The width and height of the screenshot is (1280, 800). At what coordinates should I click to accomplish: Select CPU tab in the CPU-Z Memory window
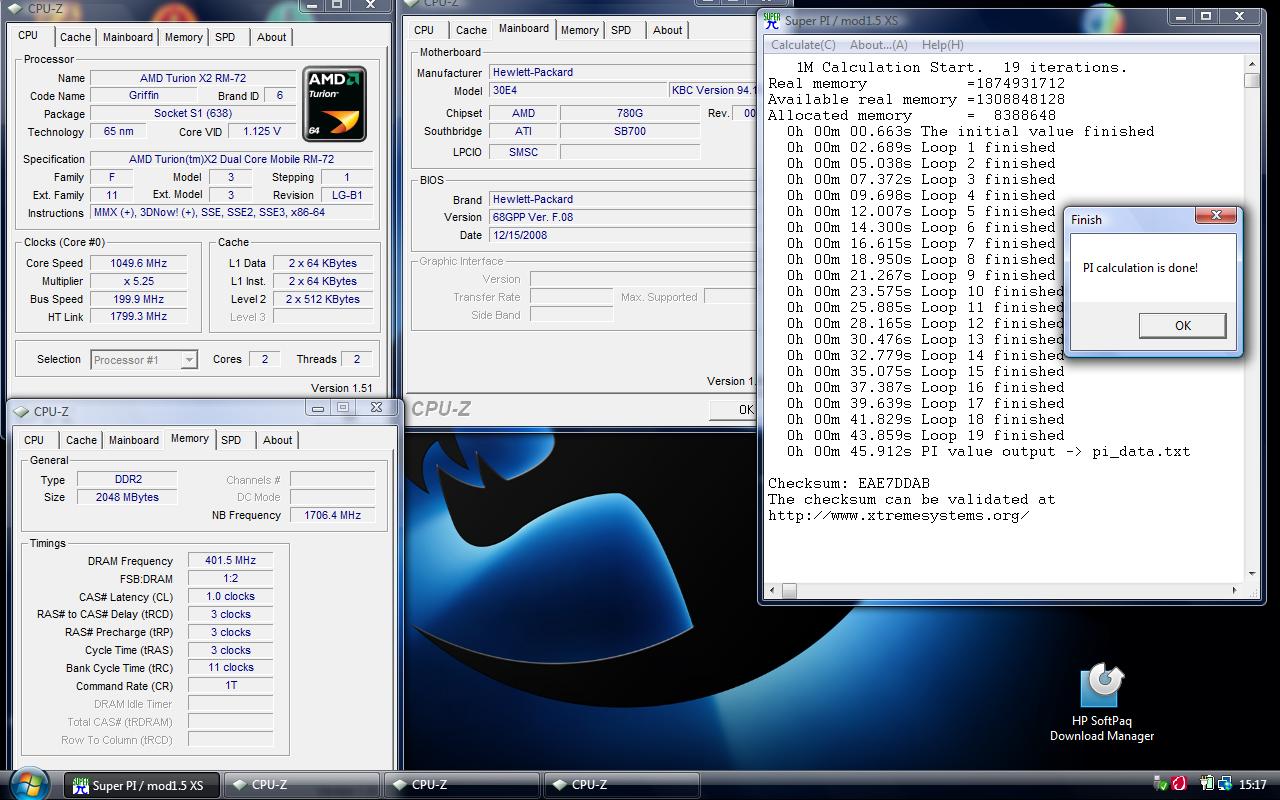coord(34,440)
